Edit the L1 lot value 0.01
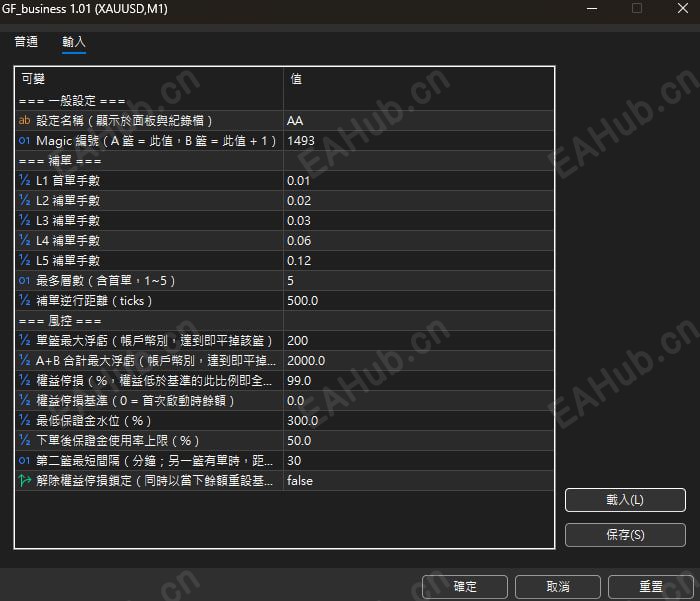 click(x=418, y=180)
